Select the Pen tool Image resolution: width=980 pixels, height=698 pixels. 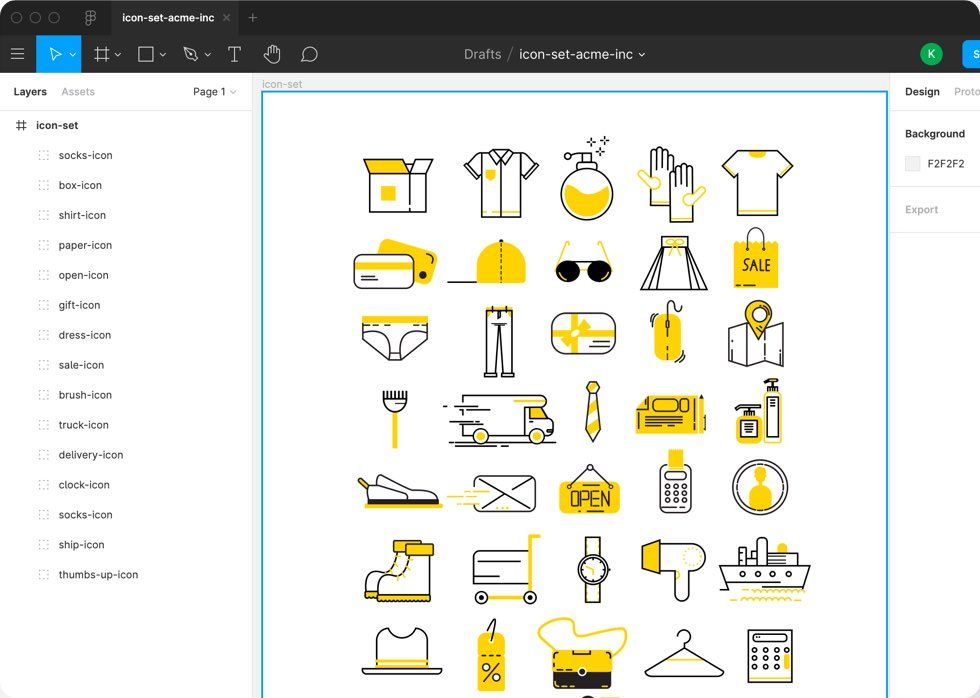190,54
